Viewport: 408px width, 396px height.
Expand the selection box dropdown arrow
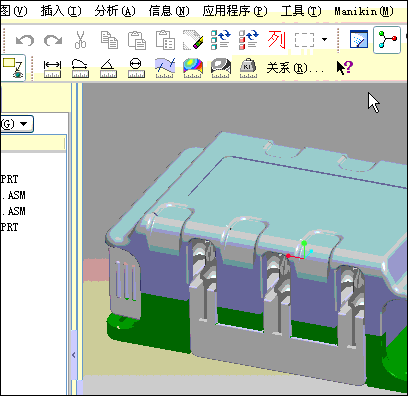[x=324, y=40]
